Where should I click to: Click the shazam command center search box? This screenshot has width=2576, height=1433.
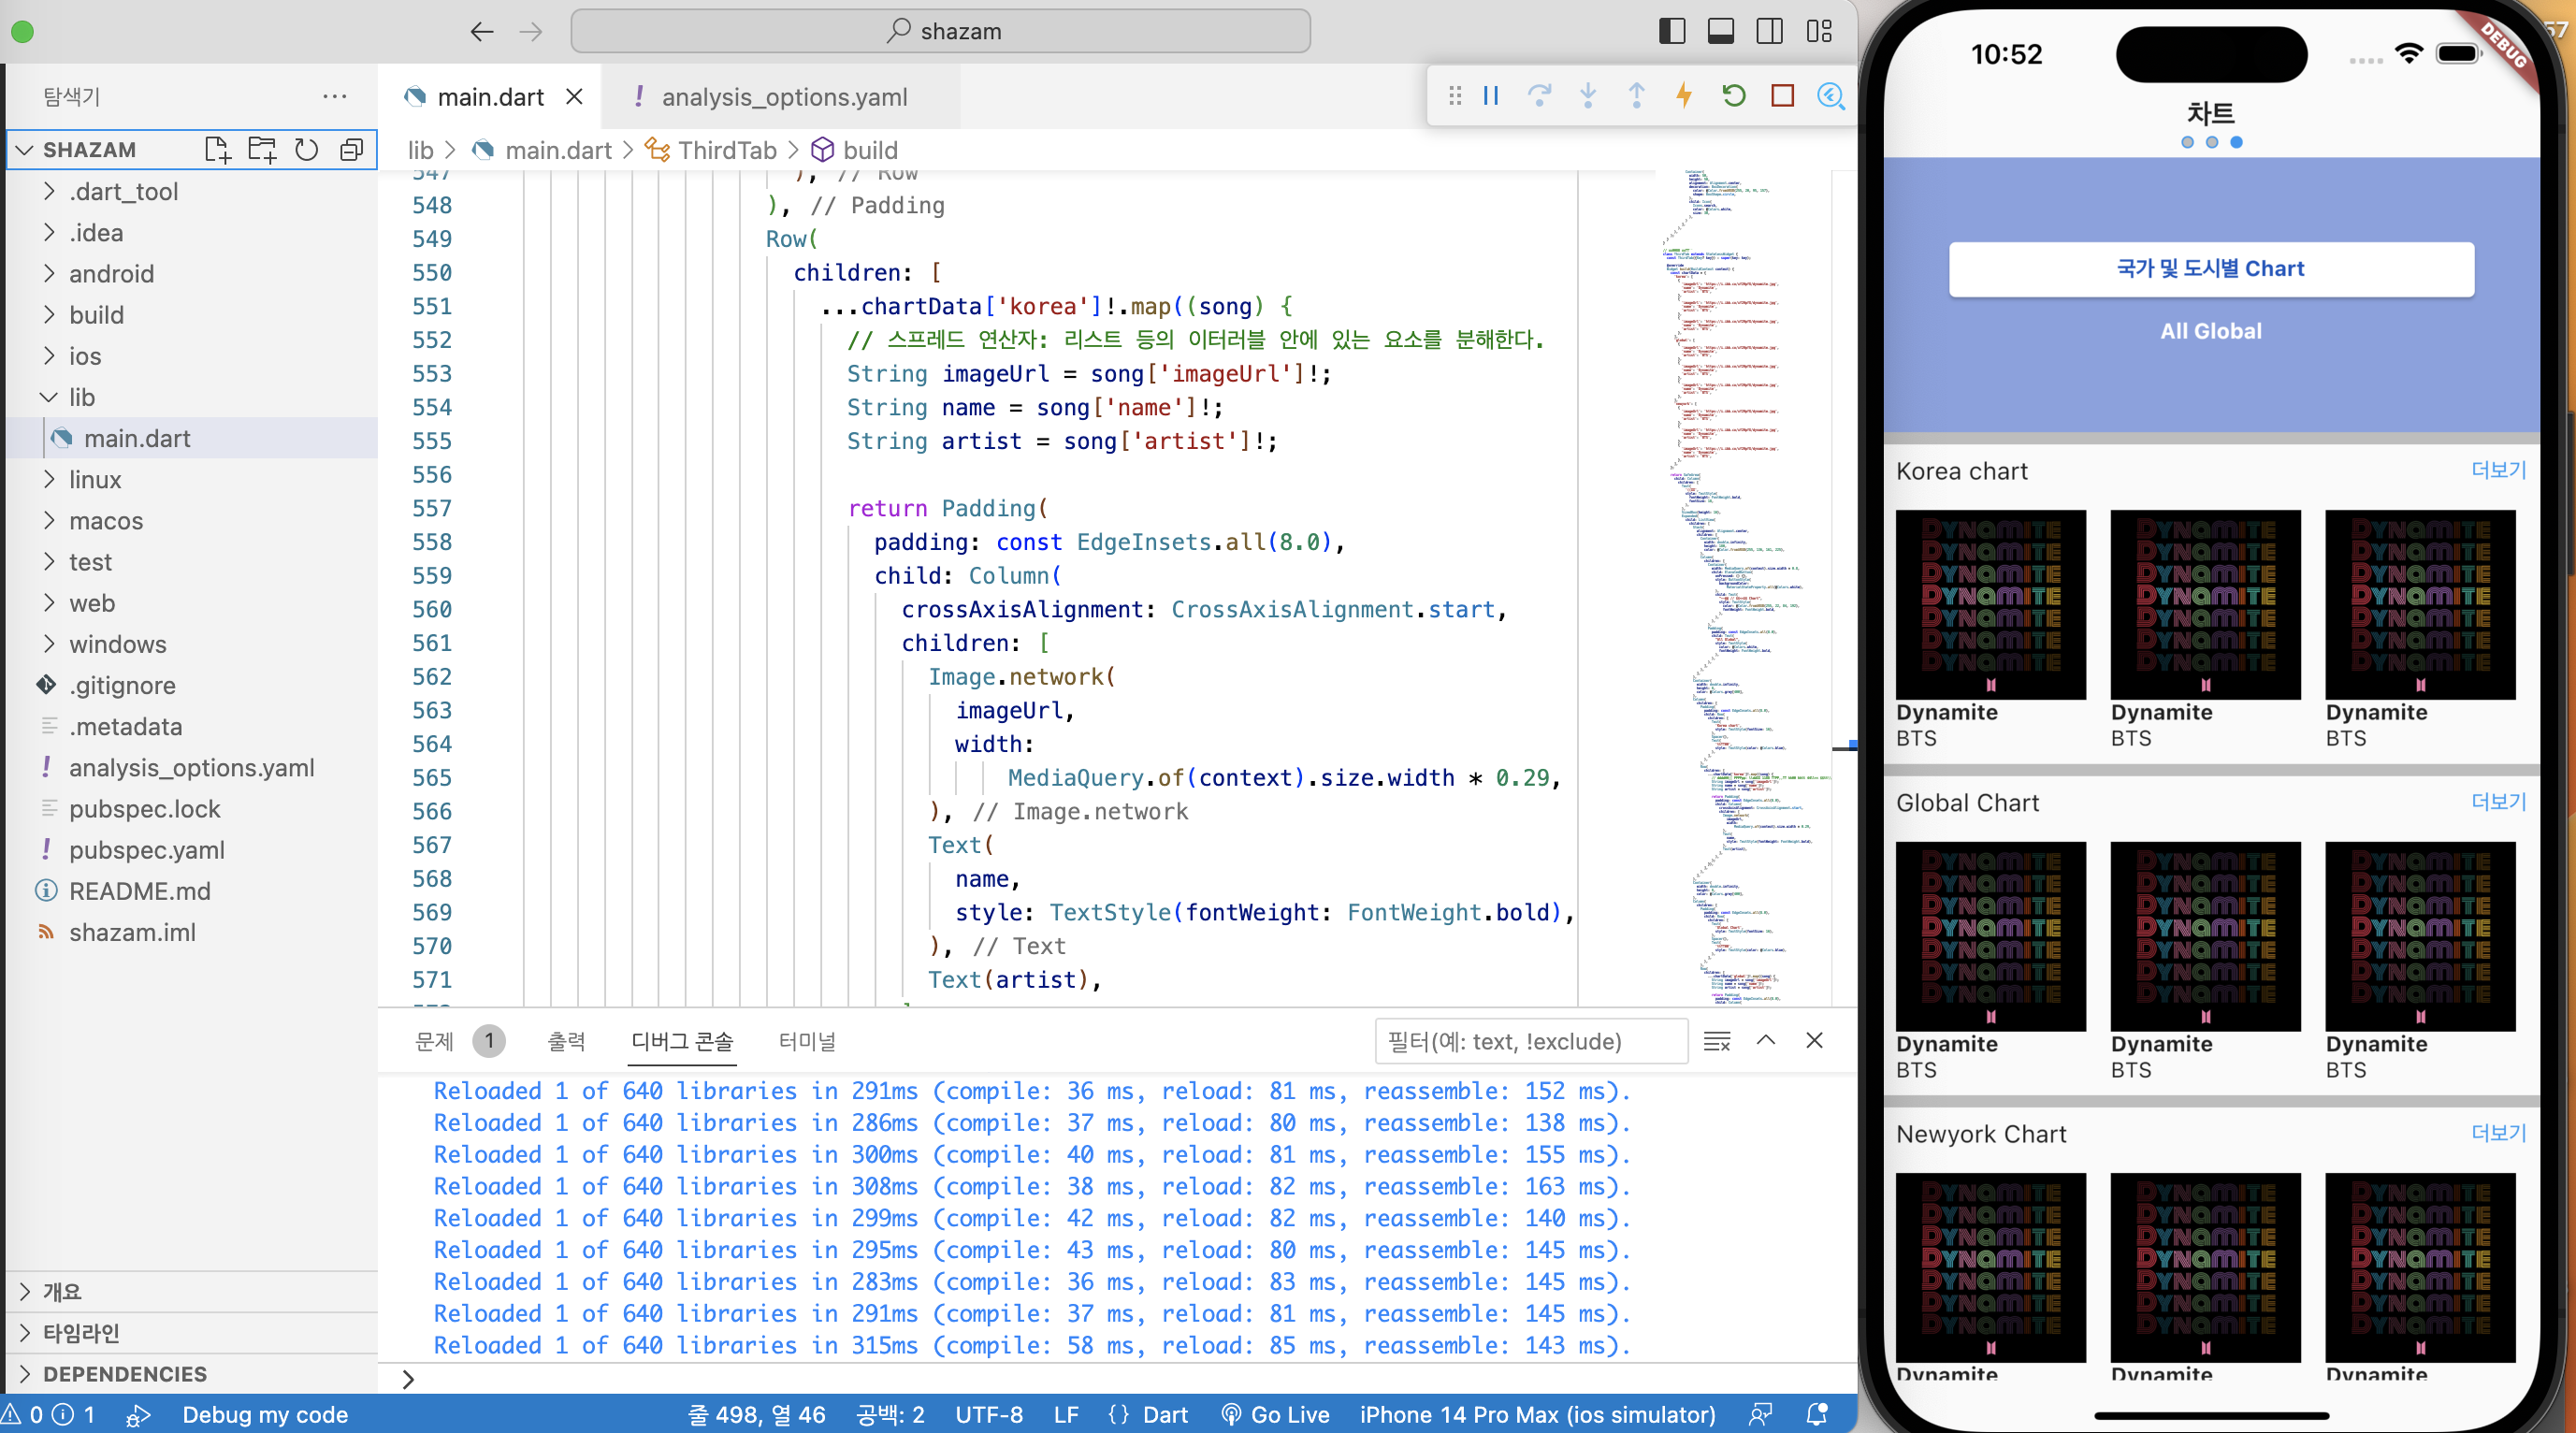940,31
